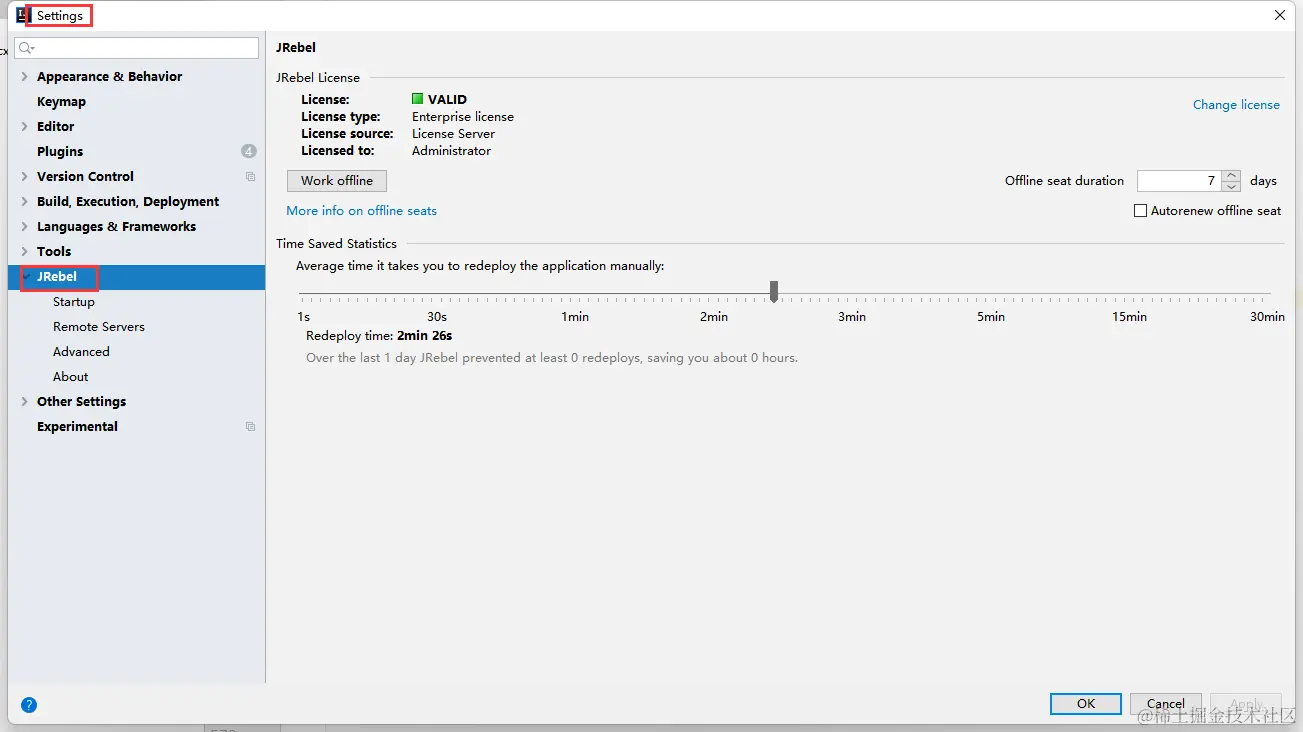Expand the Appearance & Behavior section
This screenshot has height=732, width=1303.
pos(25,76)
